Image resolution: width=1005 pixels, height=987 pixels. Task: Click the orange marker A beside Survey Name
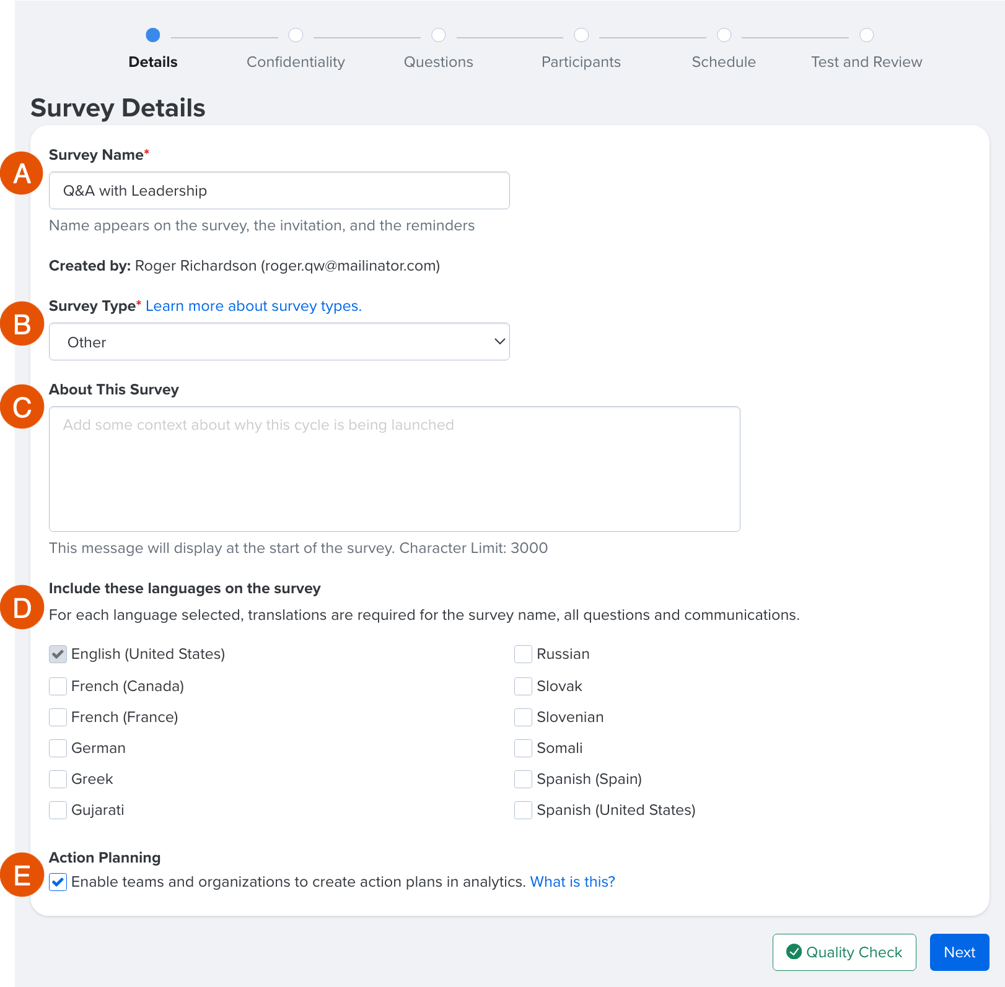pyautogui.click(x=22, y=173)
